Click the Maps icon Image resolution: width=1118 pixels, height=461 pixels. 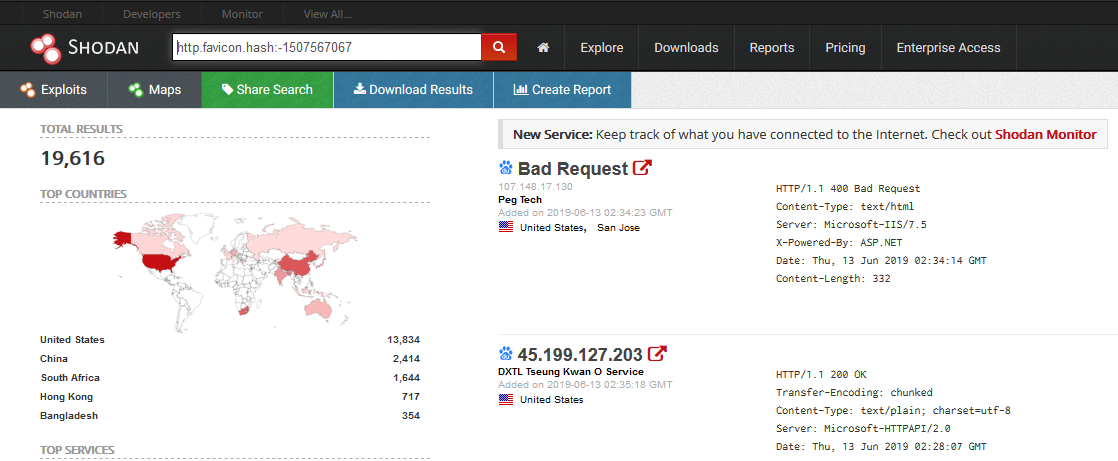(135, 90)
